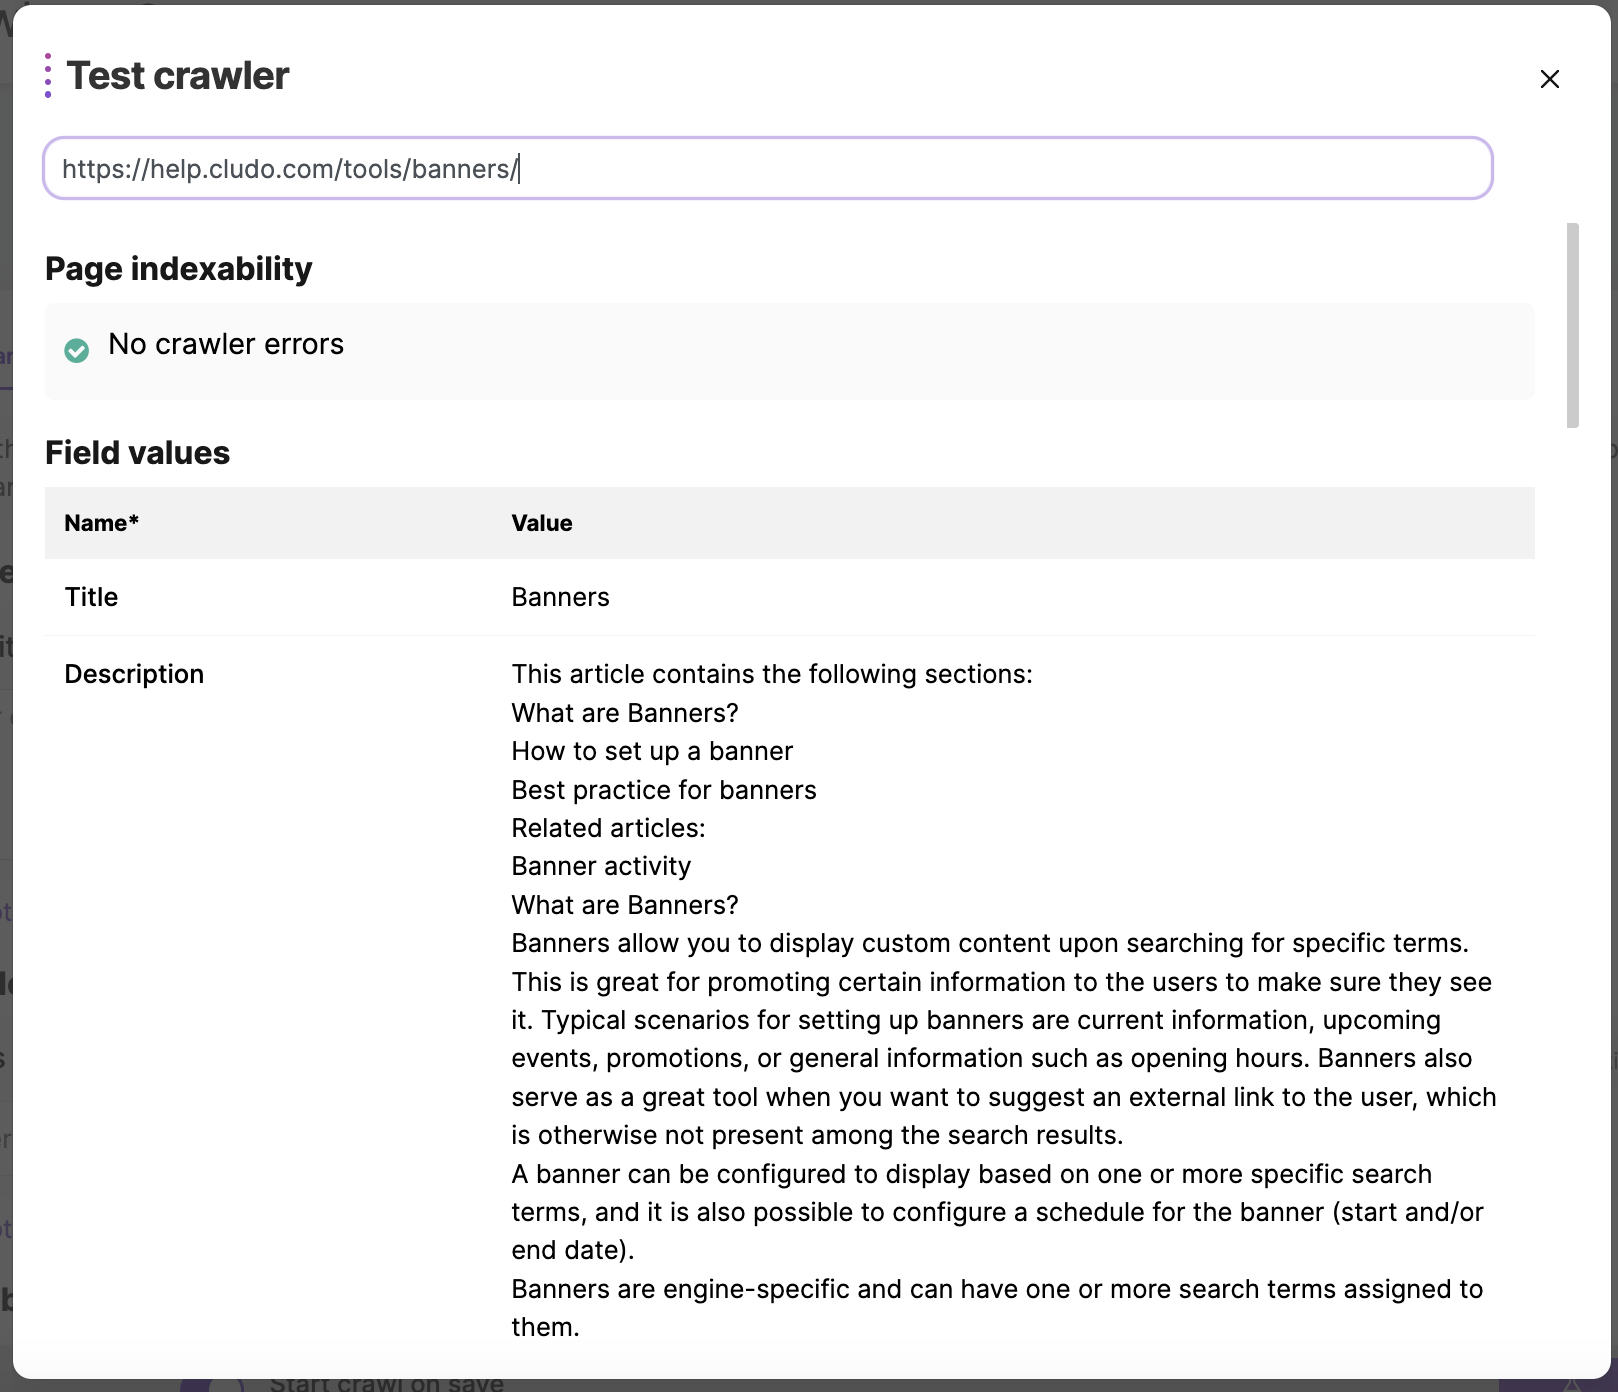Click the Value column header
This screenshot has width=1618, height=1392.
(x=542, y=523)
